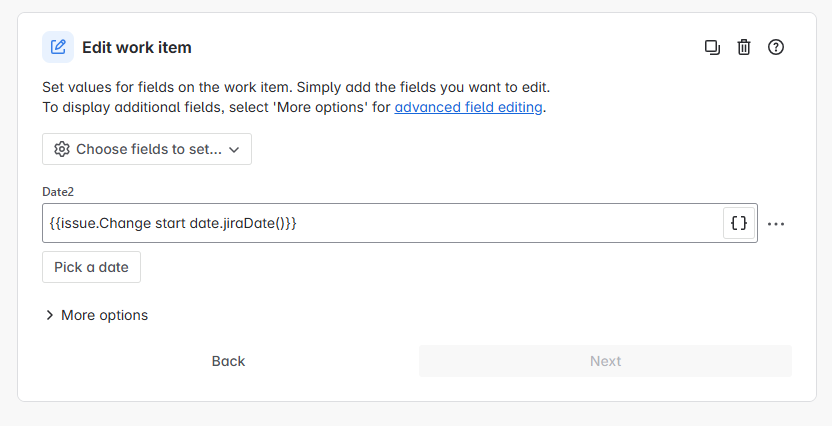Click the greyed-out Next button
832x426 pixels.
click(605, 361)
